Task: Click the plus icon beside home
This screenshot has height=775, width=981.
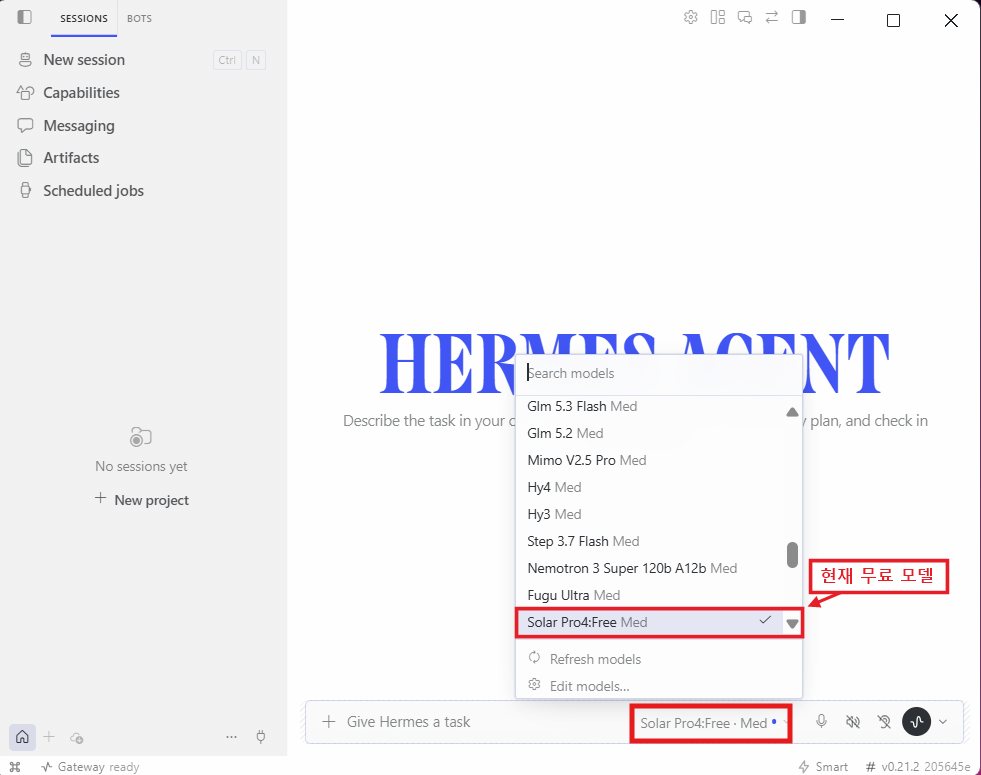Action: [x=49, y=737]
